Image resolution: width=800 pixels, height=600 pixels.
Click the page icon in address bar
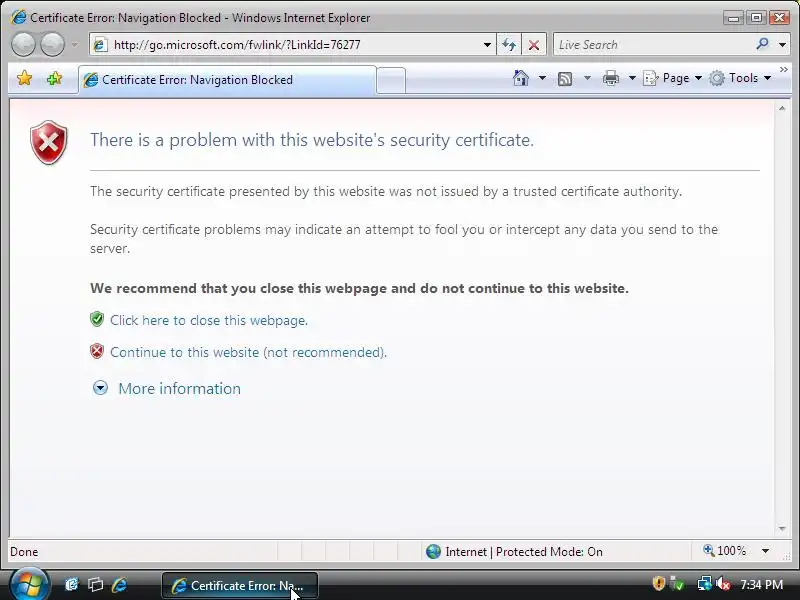pyautogui.click(x=100, y=45)
